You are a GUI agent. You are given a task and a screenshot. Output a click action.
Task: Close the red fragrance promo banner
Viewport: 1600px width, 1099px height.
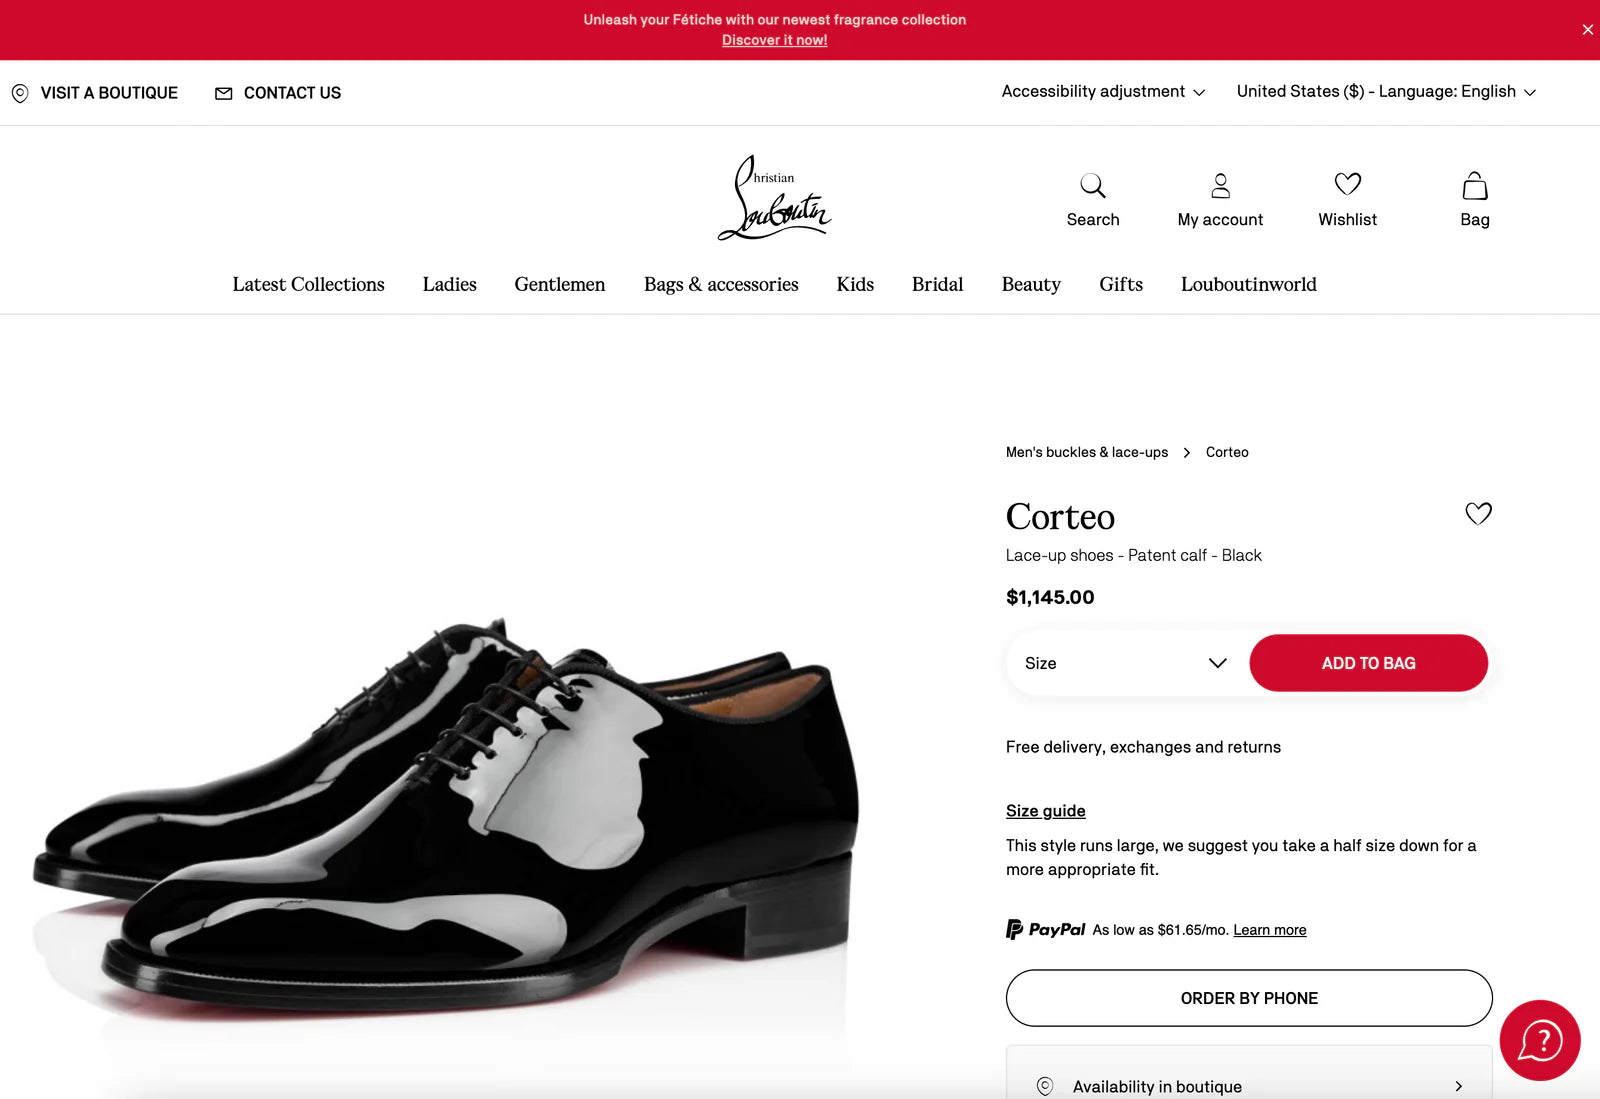[x=1587, y=29]
